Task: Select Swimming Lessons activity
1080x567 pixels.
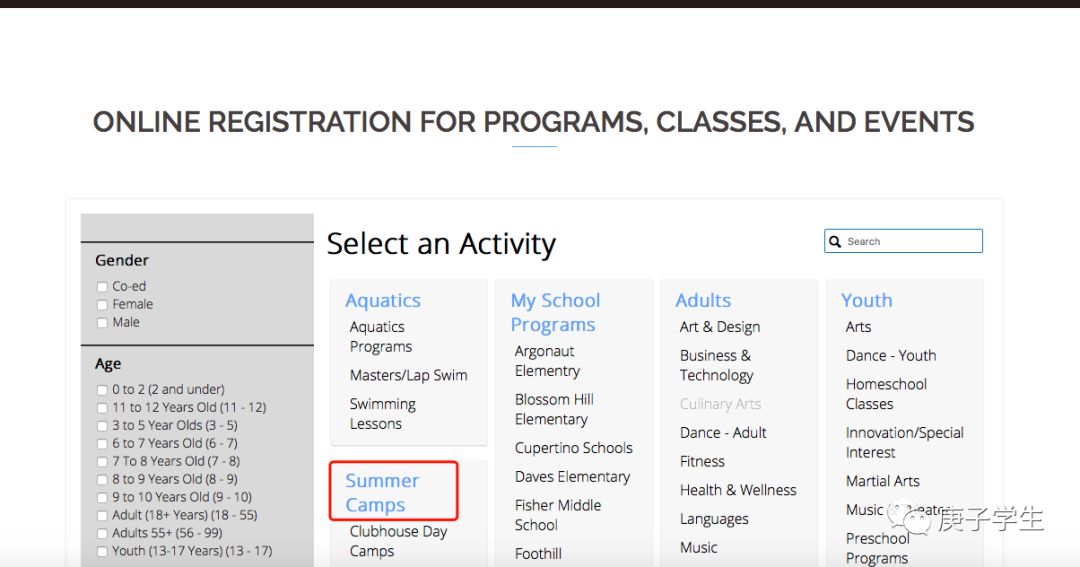Action: point(382,413)
